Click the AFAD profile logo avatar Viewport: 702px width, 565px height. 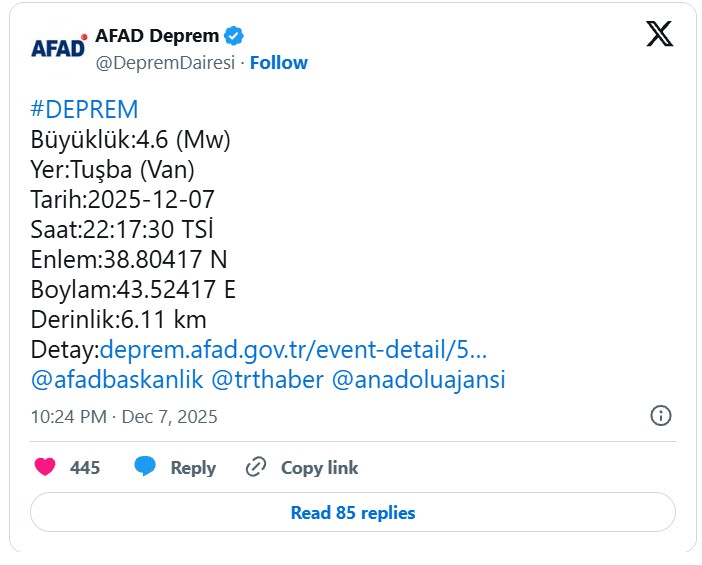(58, 48)
